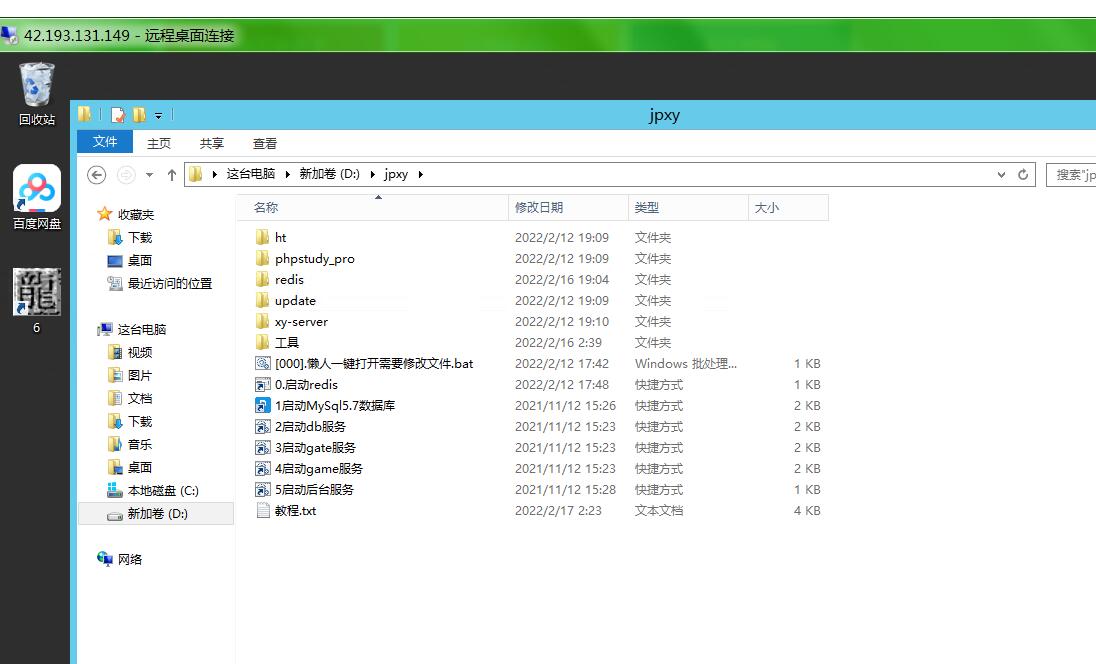Open the dragon icon shortcut labeled 6
The height and width of the screenshot is (664, 1096).
pos(37,292)
